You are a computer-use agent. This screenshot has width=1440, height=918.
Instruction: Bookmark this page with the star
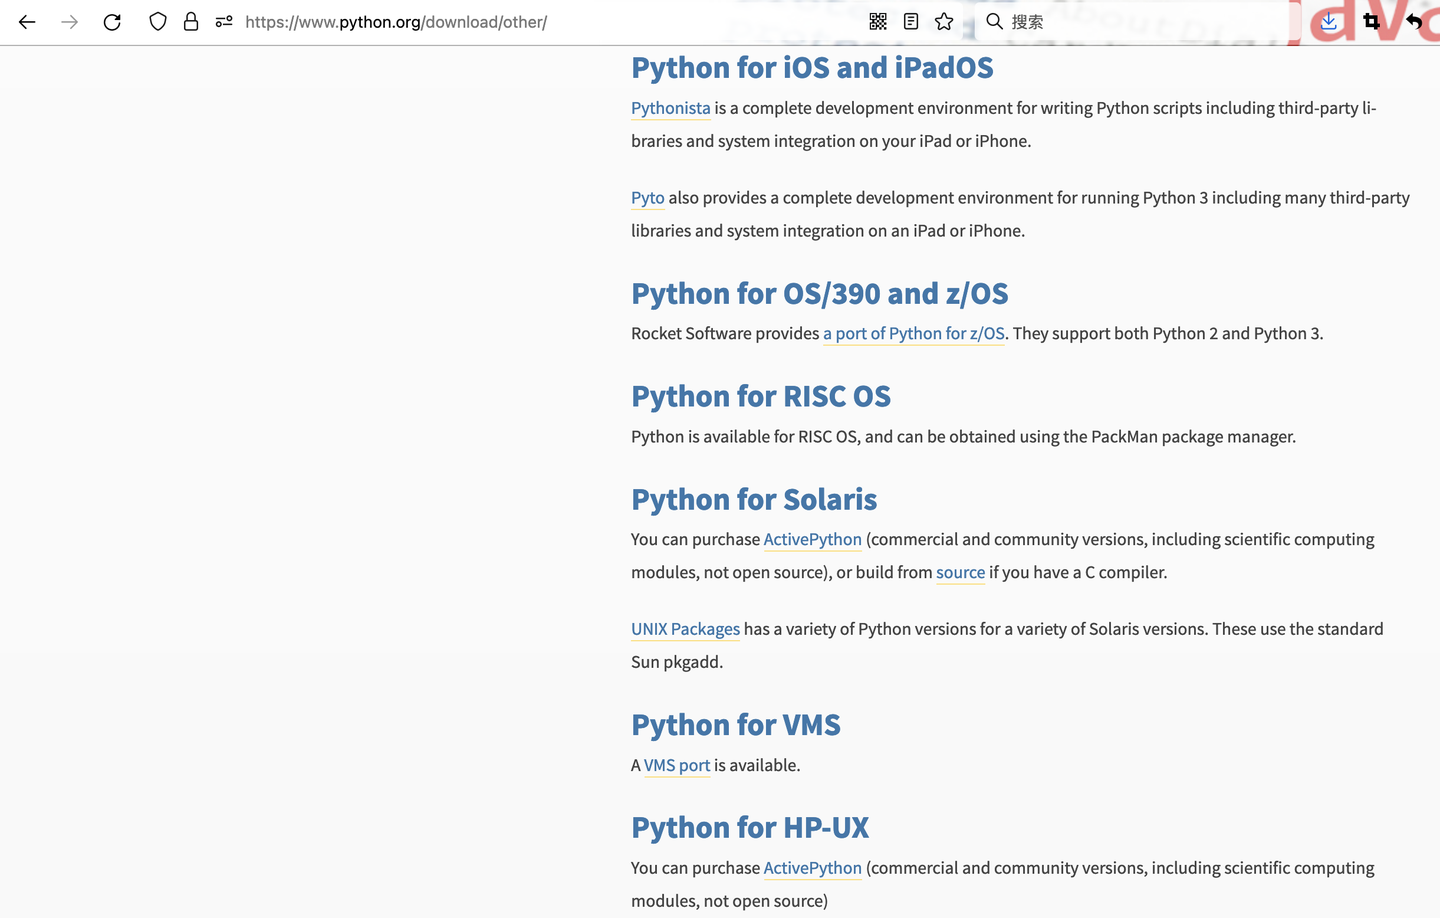click(944, 22)
